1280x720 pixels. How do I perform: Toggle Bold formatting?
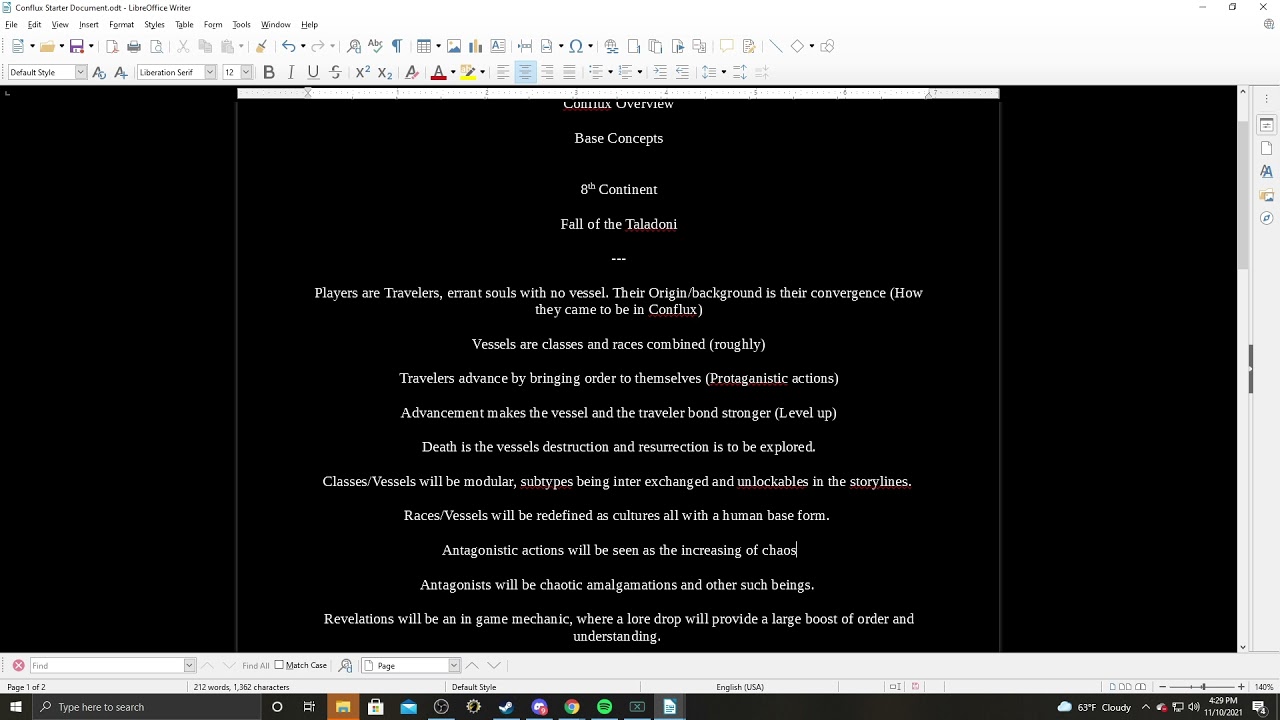pos(269,72)
